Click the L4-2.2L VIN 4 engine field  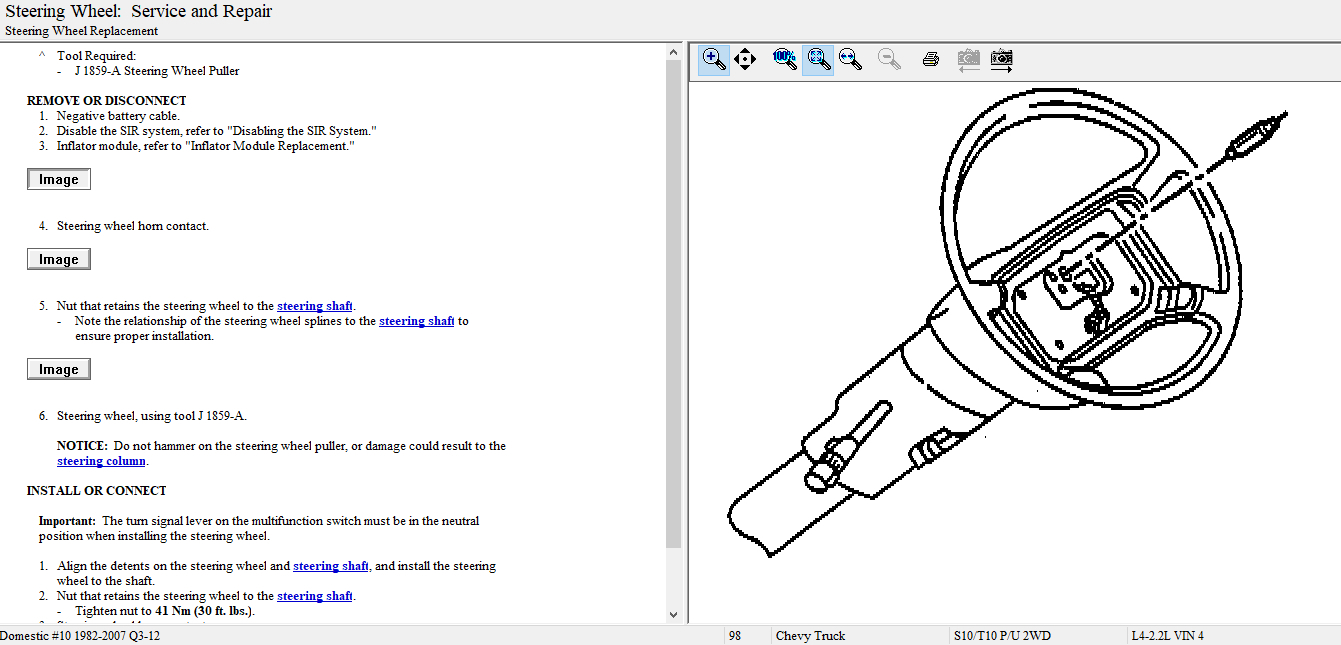pos(1167,636)
